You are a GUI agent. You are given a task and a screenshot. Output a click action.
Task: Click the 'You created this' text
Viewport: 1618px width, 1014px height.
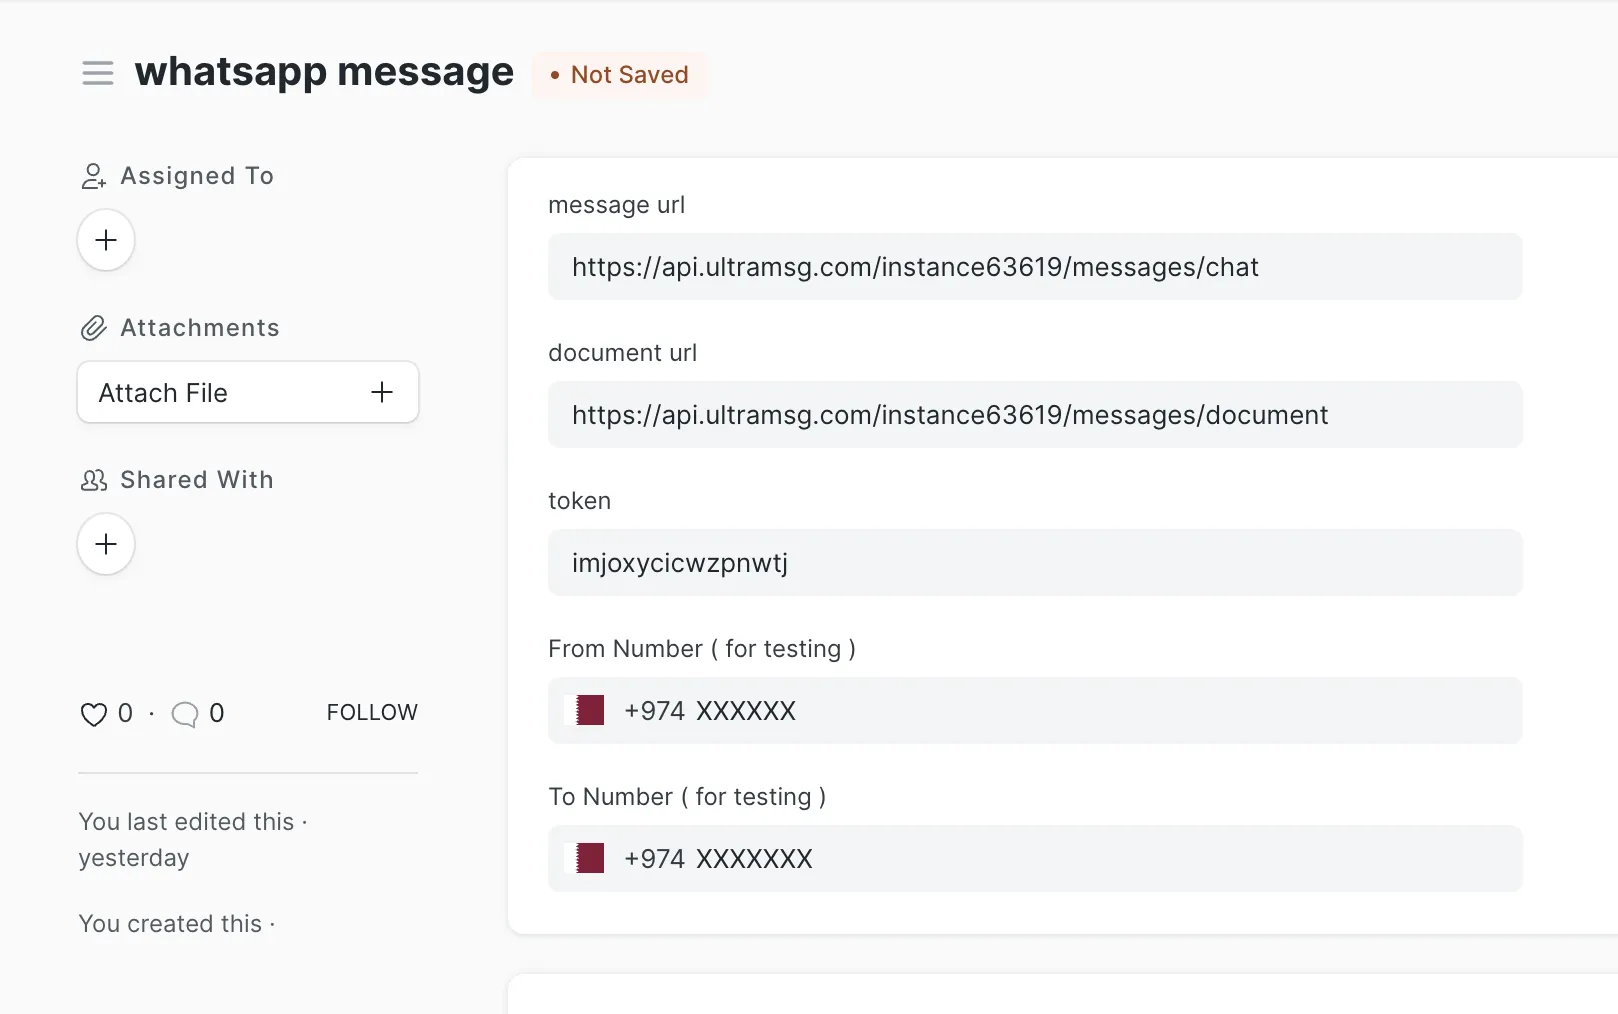[x=170, y=924]
